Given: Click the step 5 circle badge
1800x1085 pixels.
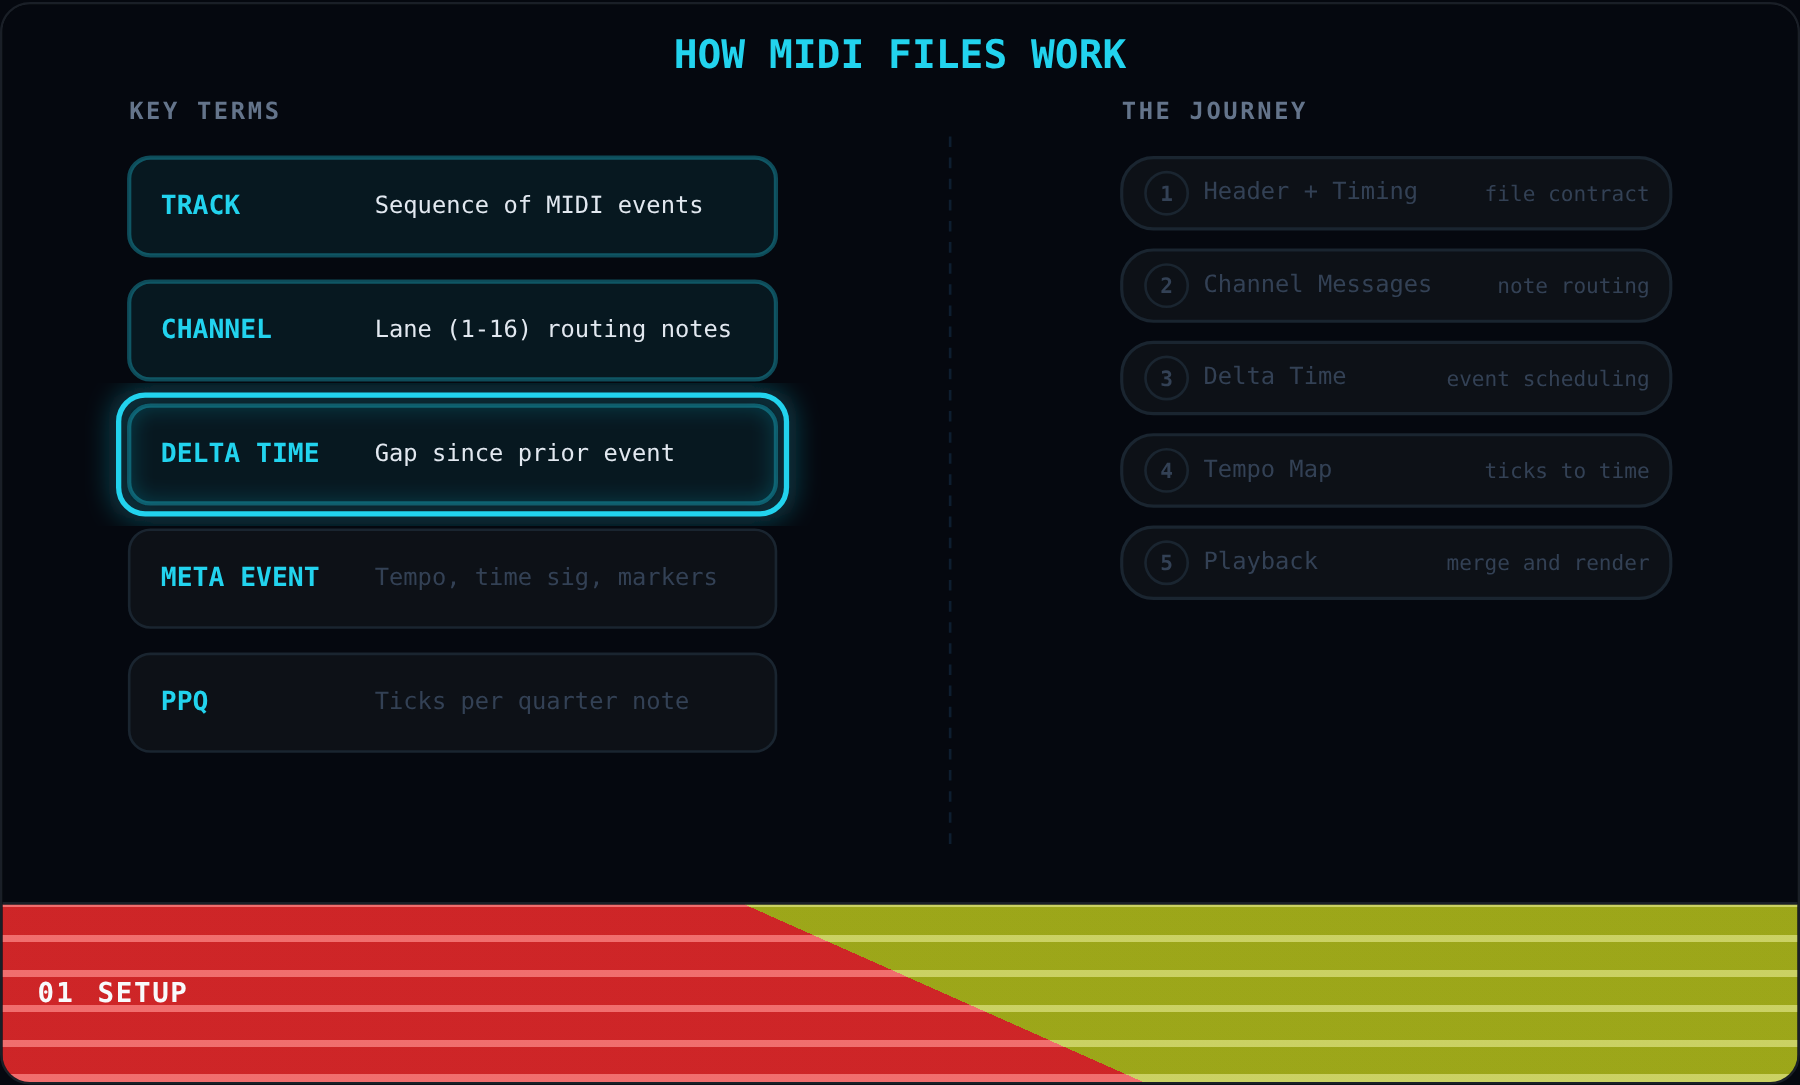Looking at the screenshot, I should [1166, 563].
